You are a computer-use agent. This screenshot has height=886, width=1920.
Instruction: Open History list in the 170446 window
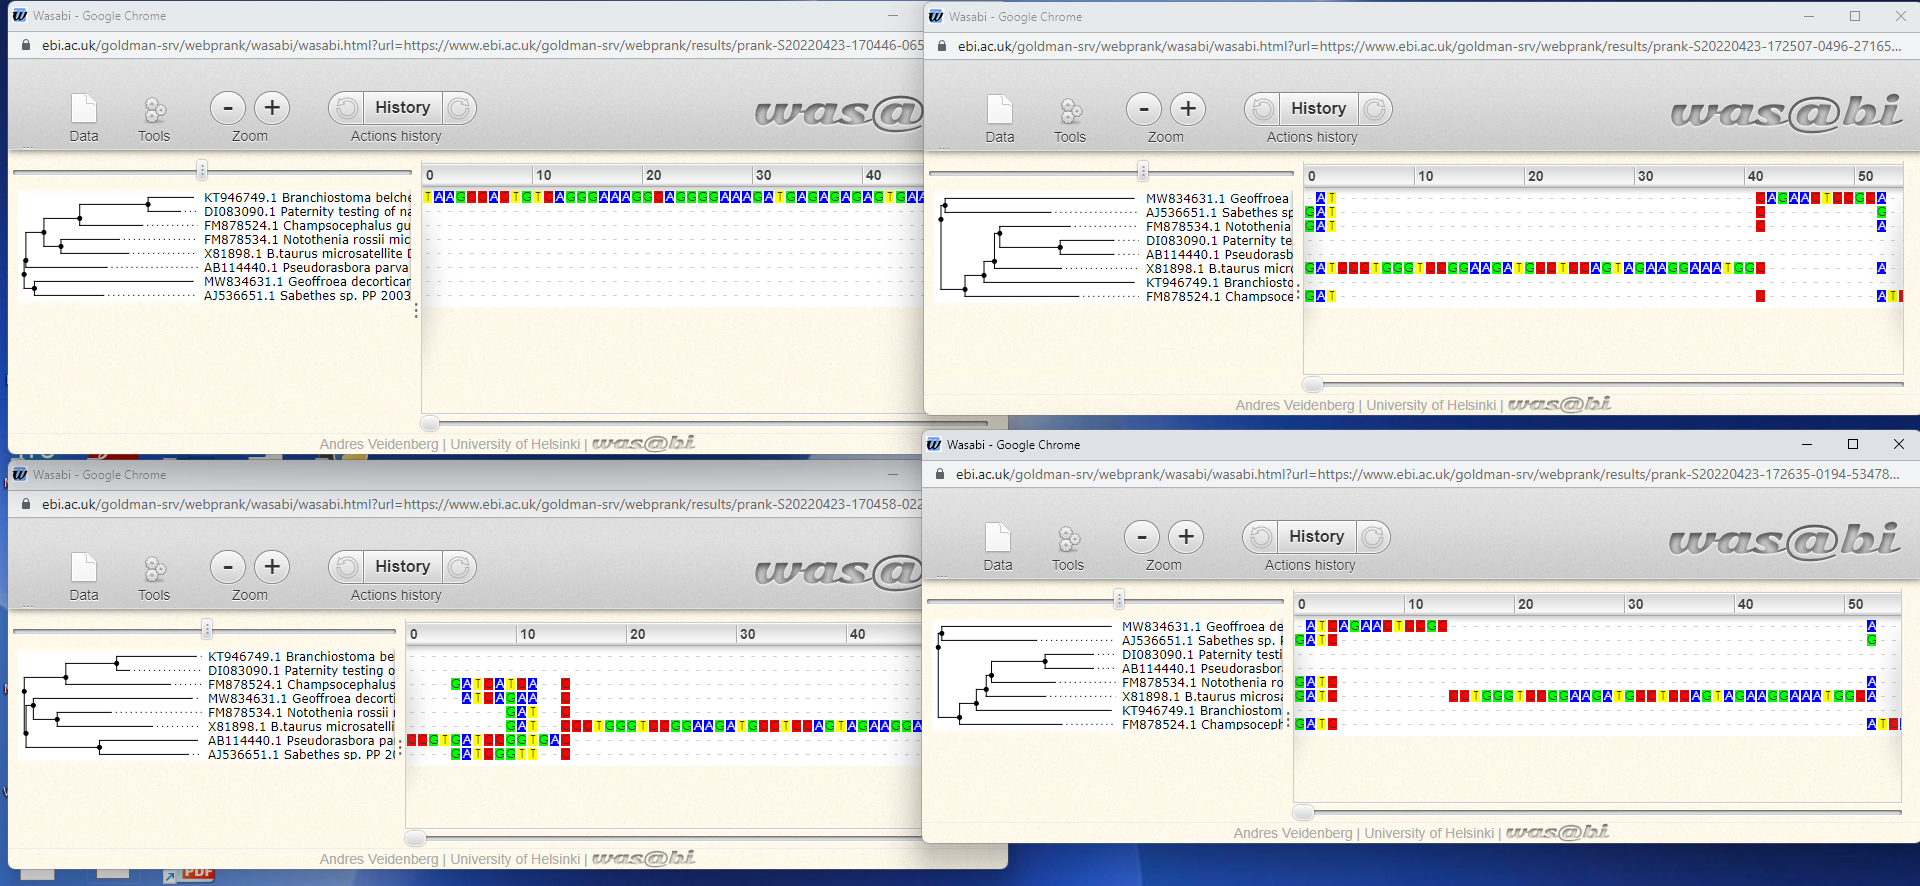pos(402,108)
